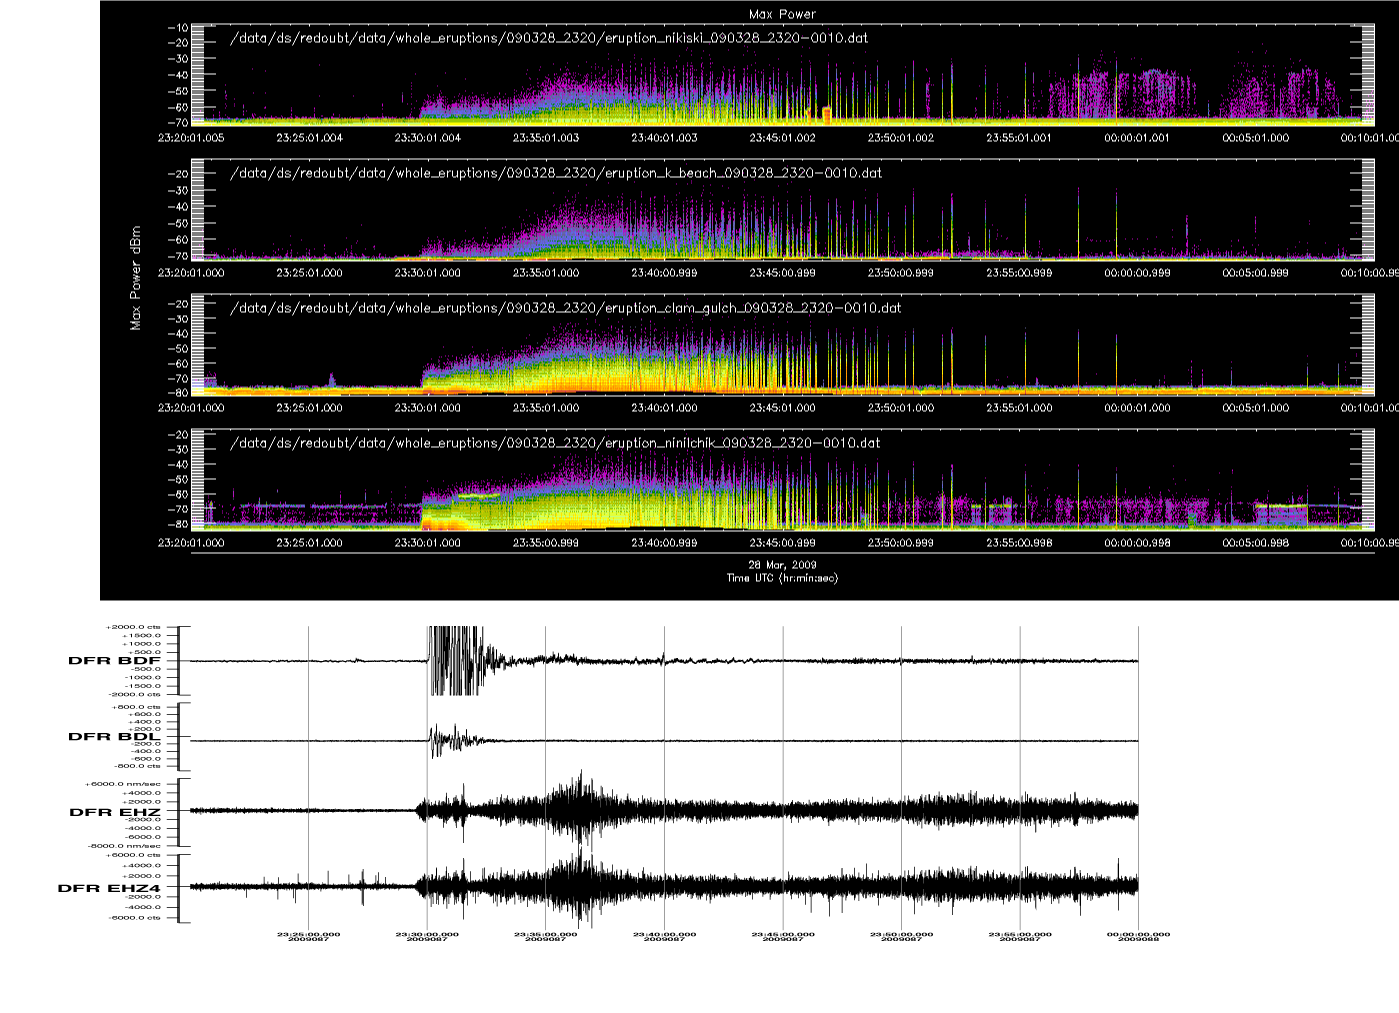Select the eruption_clam_gulch data file path
Image resolution: width=1399 pixels, height=1013 pixels.
pos(566,308)
